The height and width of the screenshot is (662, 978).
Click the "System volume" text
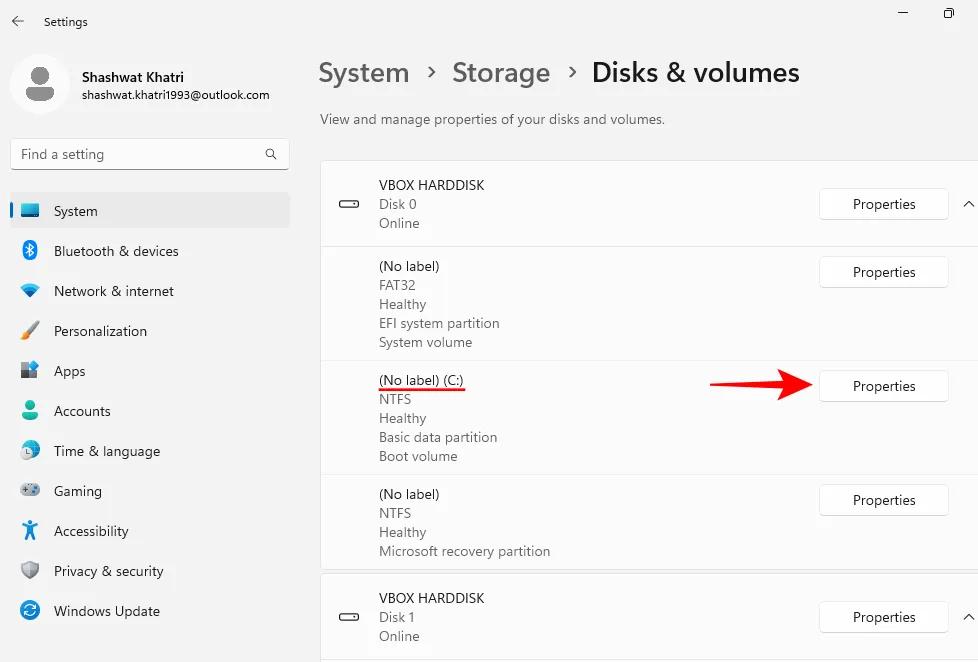click(x=425, y=342)
